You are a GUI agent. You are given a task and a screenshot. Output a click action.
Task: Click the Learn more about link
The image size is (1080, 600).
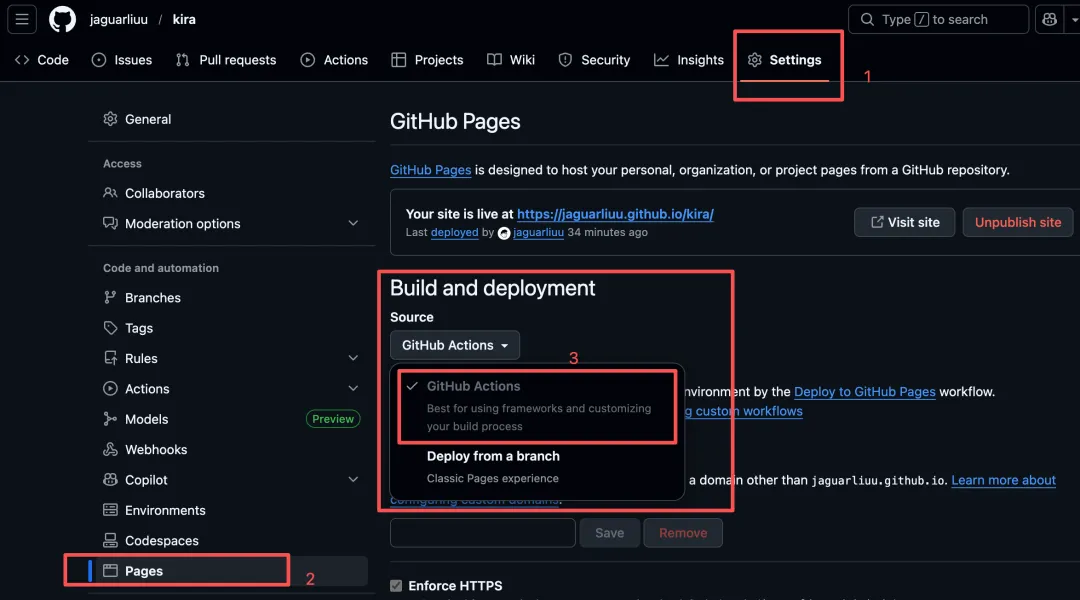pos(1004,480)
